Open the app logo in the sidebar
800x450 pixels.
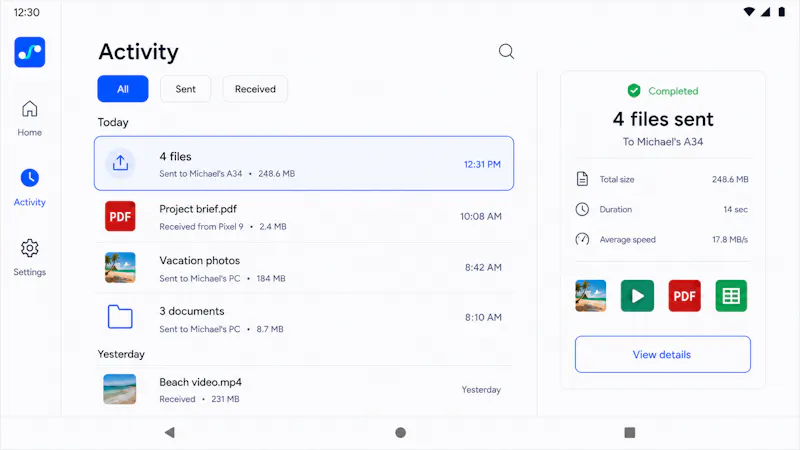[30, 52]
